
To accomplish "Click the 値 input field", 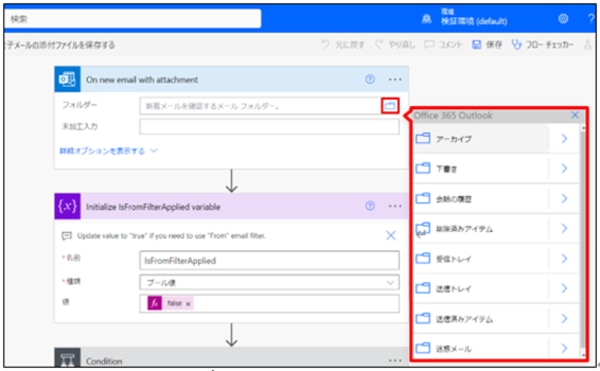I will [269, 303].
